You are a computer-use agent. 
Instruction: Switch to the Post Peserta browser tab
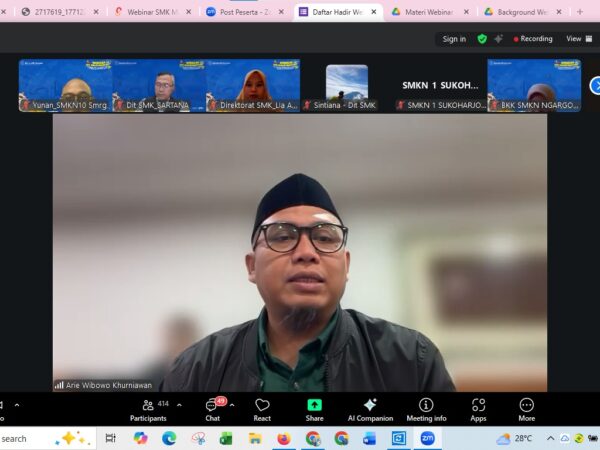pyautogui.click(x=245, y=12)
